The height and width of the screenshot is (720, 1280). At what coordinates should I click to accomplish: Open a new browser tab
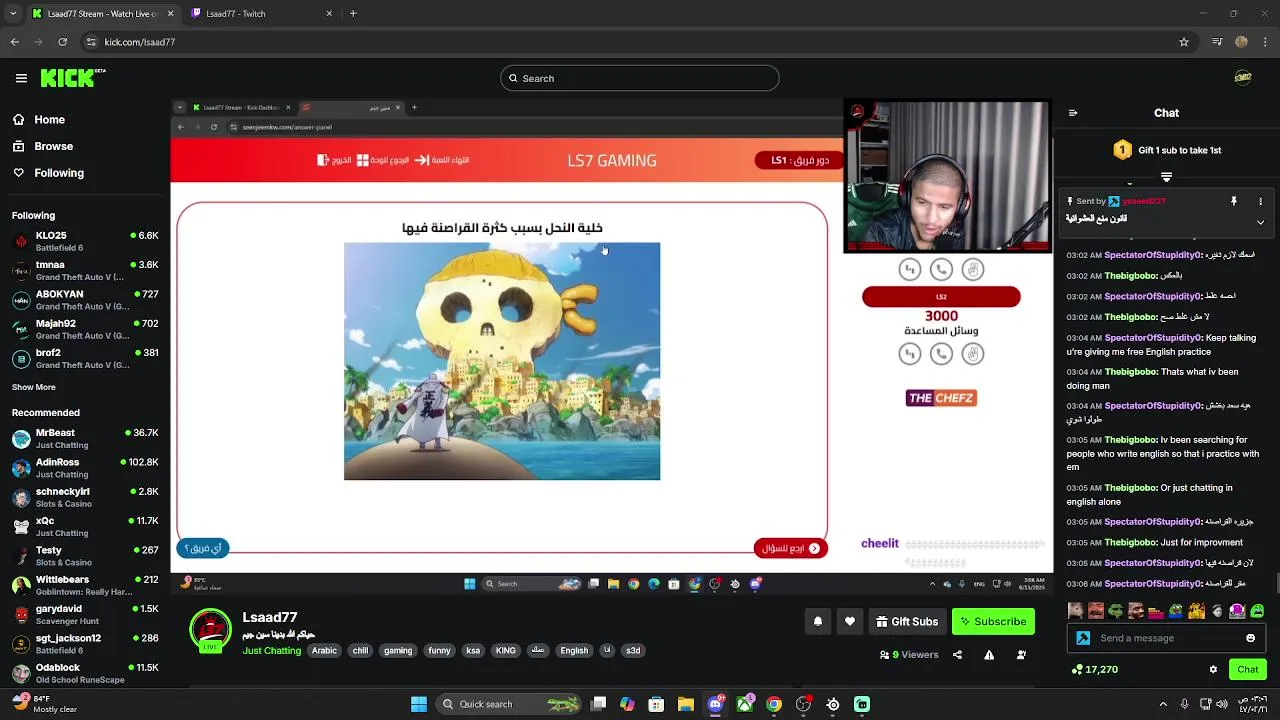(x=353, y=14)
